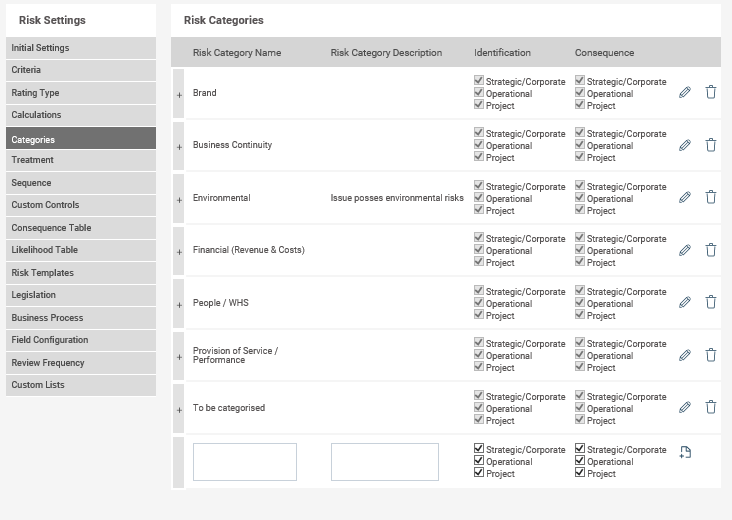Delete the Financial (Revenue & Costs) category
This screenshot has width=732, height=520.
pos(711,250)
